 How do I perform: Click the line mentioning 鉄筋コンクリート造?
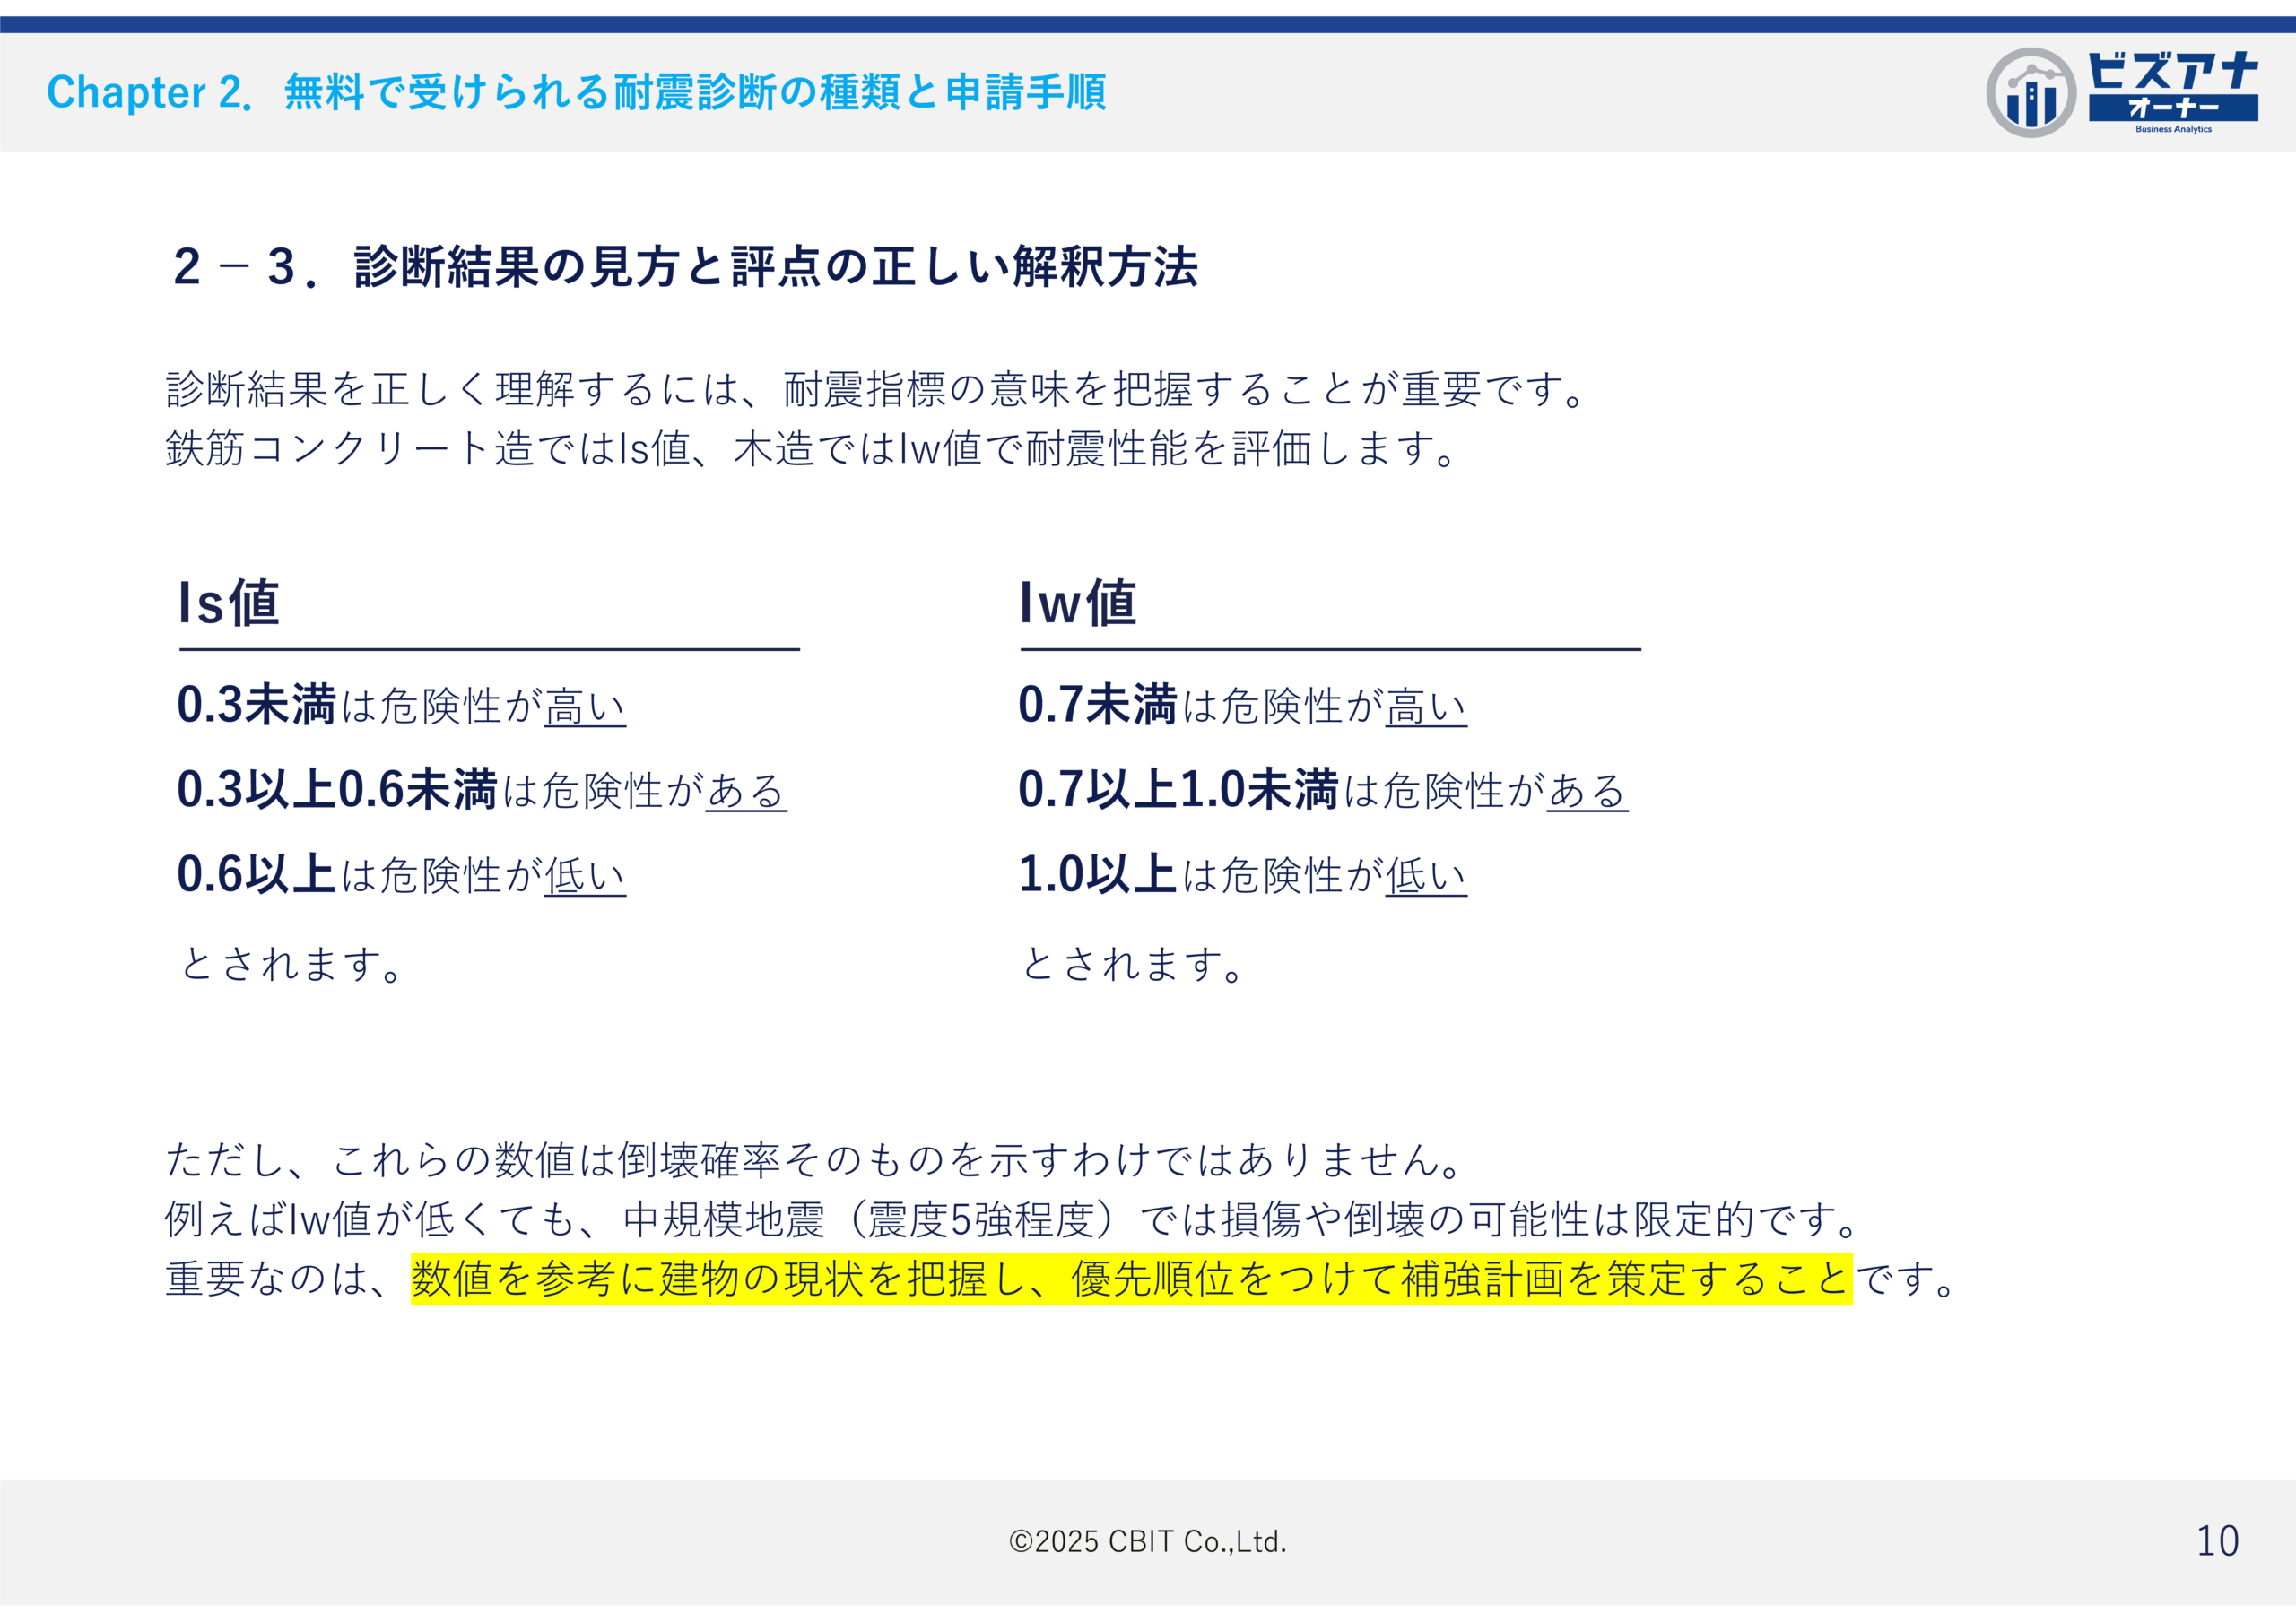click(x=810, y=449)
